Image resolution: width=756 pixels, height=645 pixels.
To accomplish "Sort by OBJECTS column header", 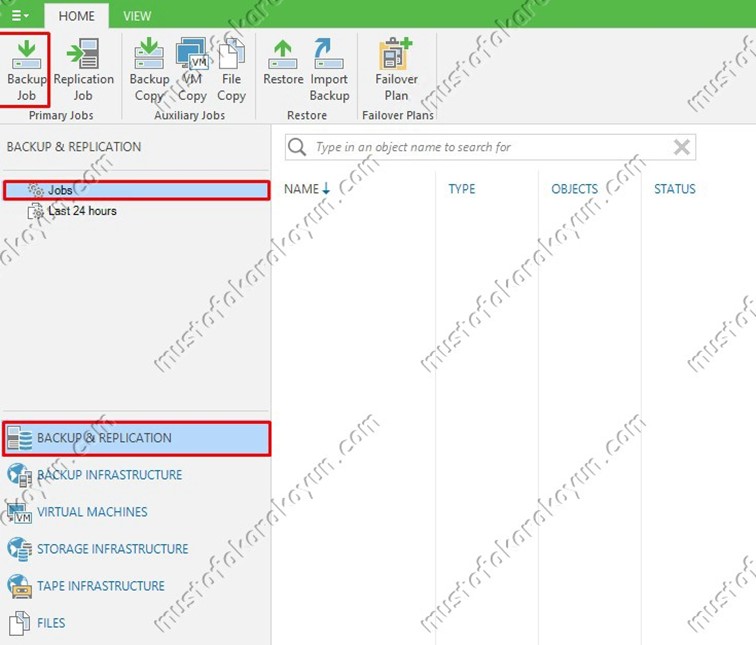I will click(575, 189).
